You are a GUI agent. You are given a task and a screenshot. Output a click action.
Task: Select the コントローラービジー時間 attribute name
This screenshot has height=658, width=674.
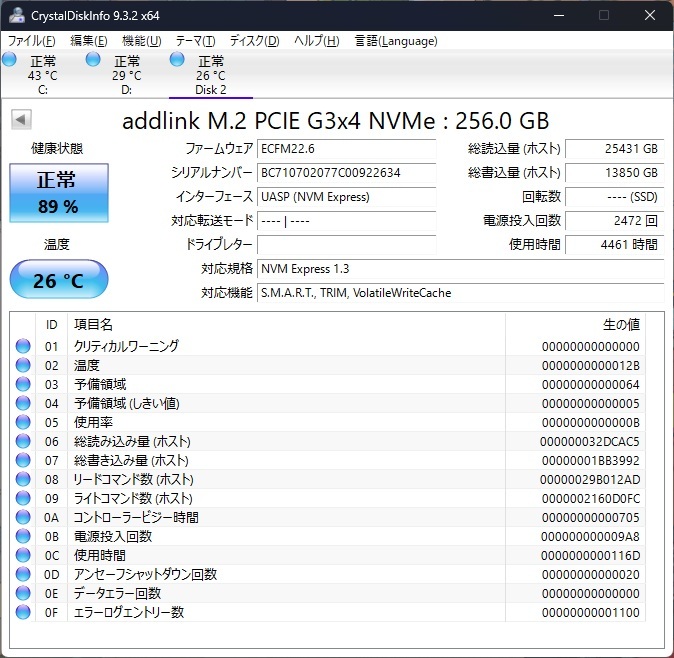pos(136,517)
